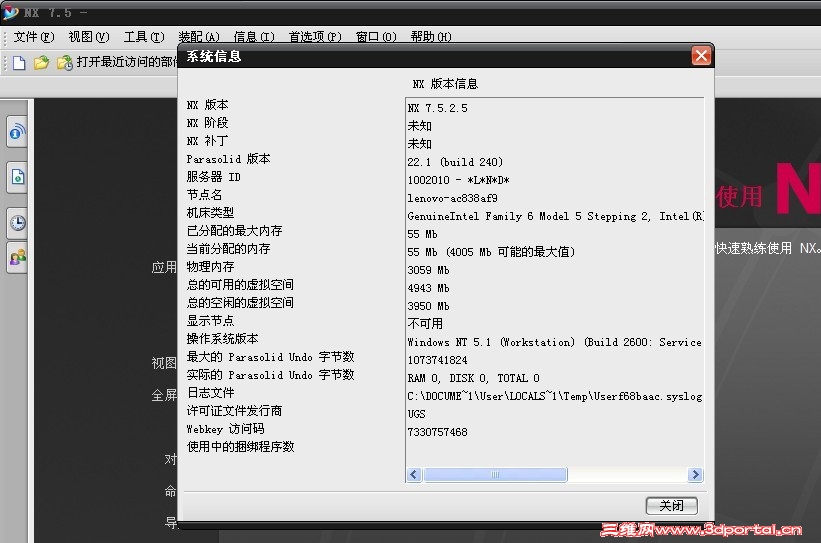Select the 3950 Mb free virtual space value
821x543 pixels.
[x=428, y=306]
